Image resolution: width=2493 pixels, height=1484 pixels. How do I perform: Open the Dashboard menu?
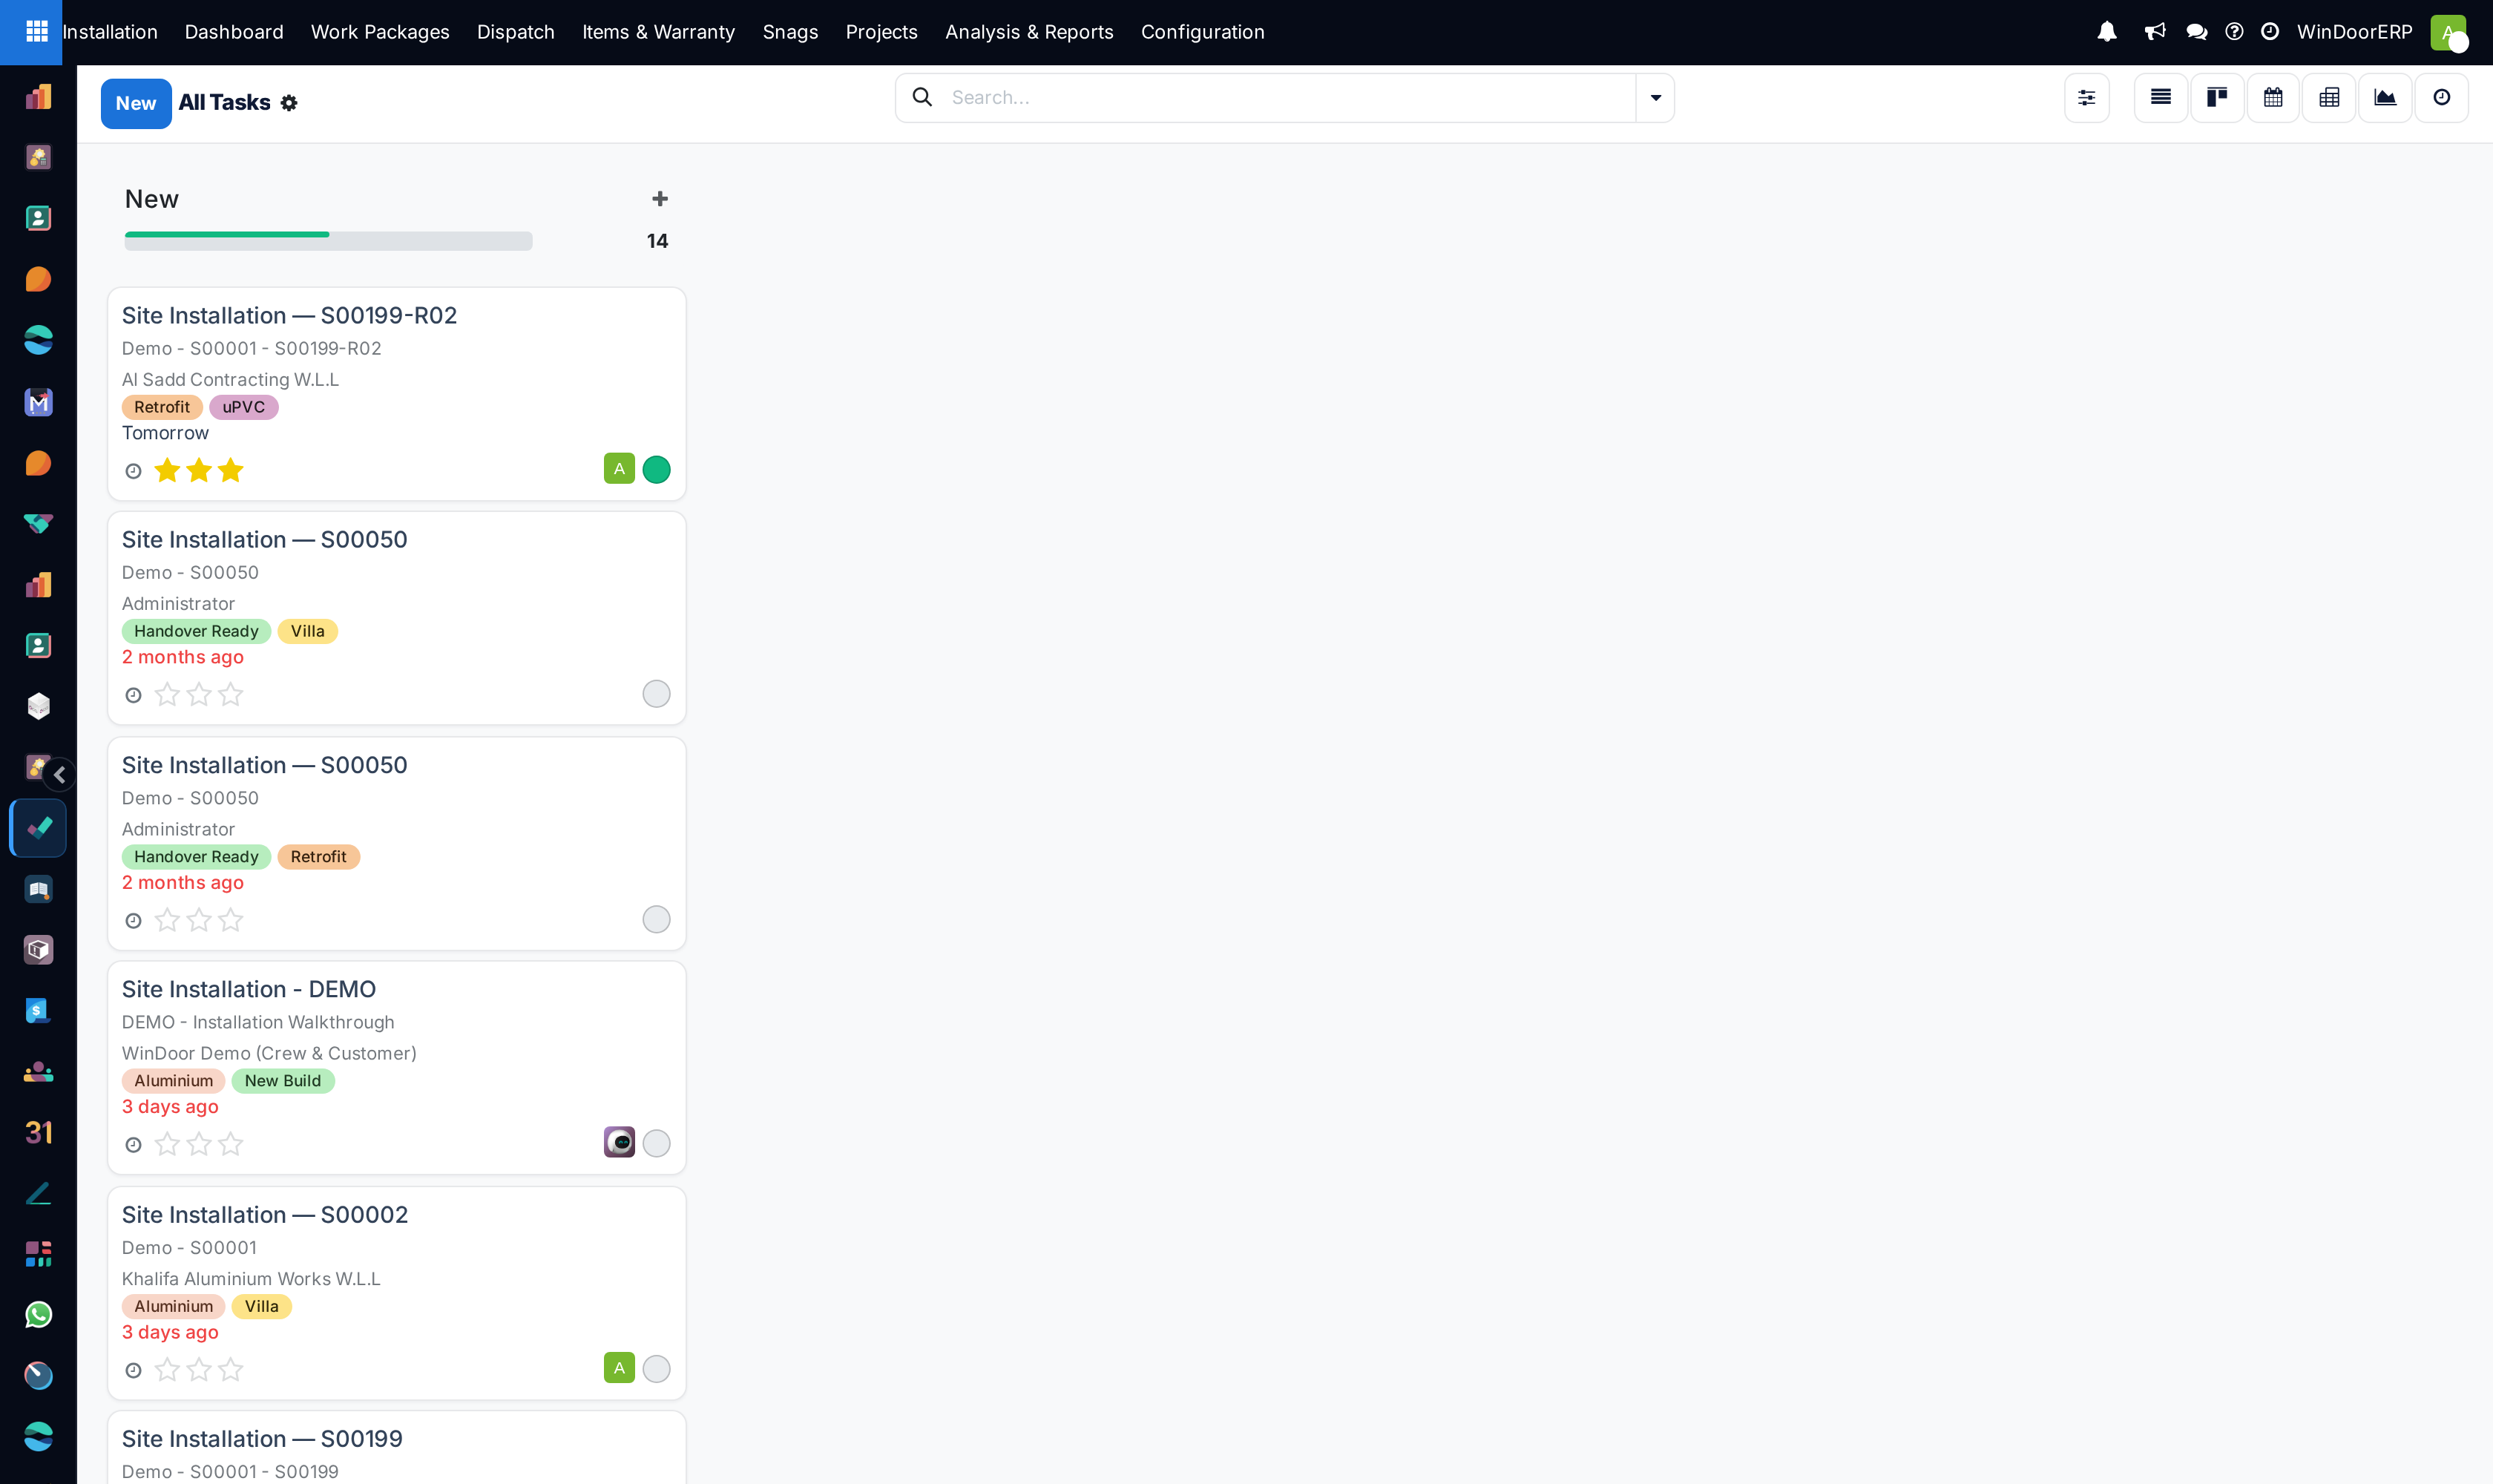point(234,32)
